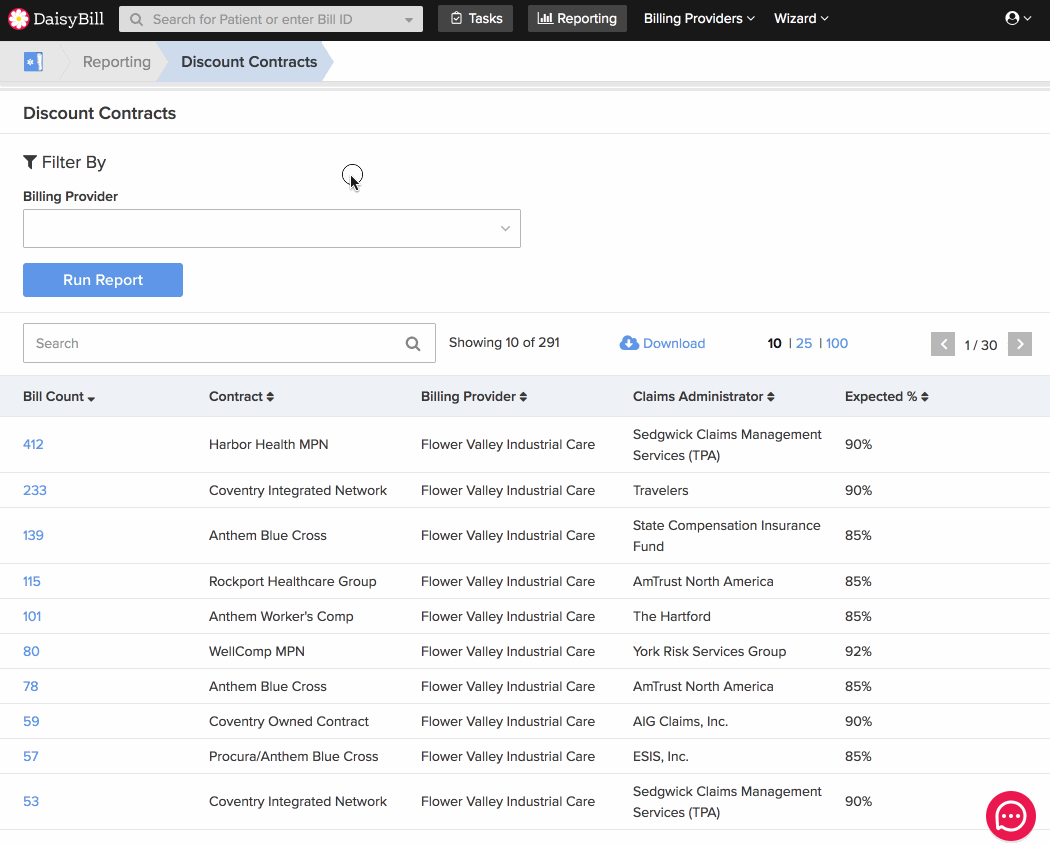Download the discount contracts report
Image resolution: width=1050 pixels, height=845 pixels.
tap(662, 343)
